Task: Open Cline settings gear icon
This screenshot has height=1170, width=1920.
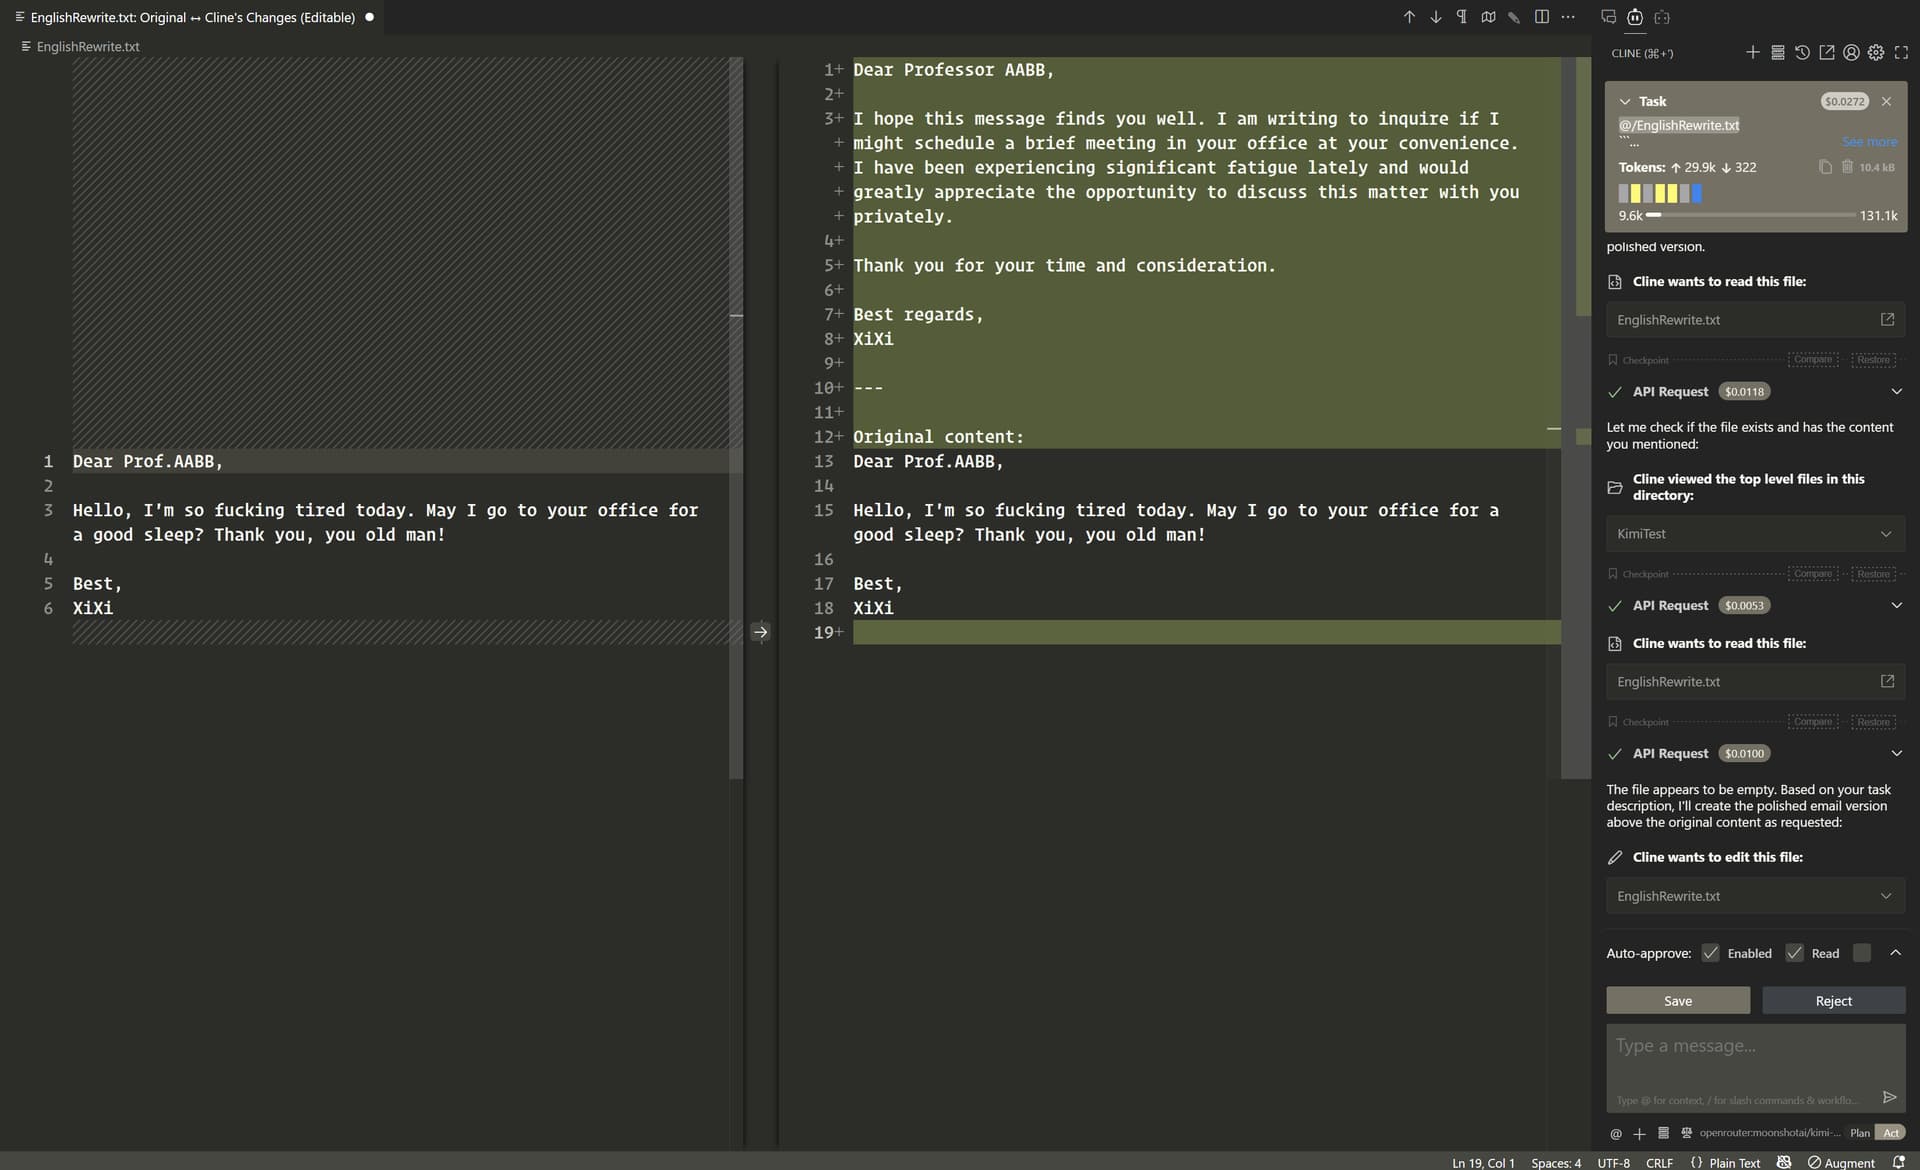Action: 1876,52
